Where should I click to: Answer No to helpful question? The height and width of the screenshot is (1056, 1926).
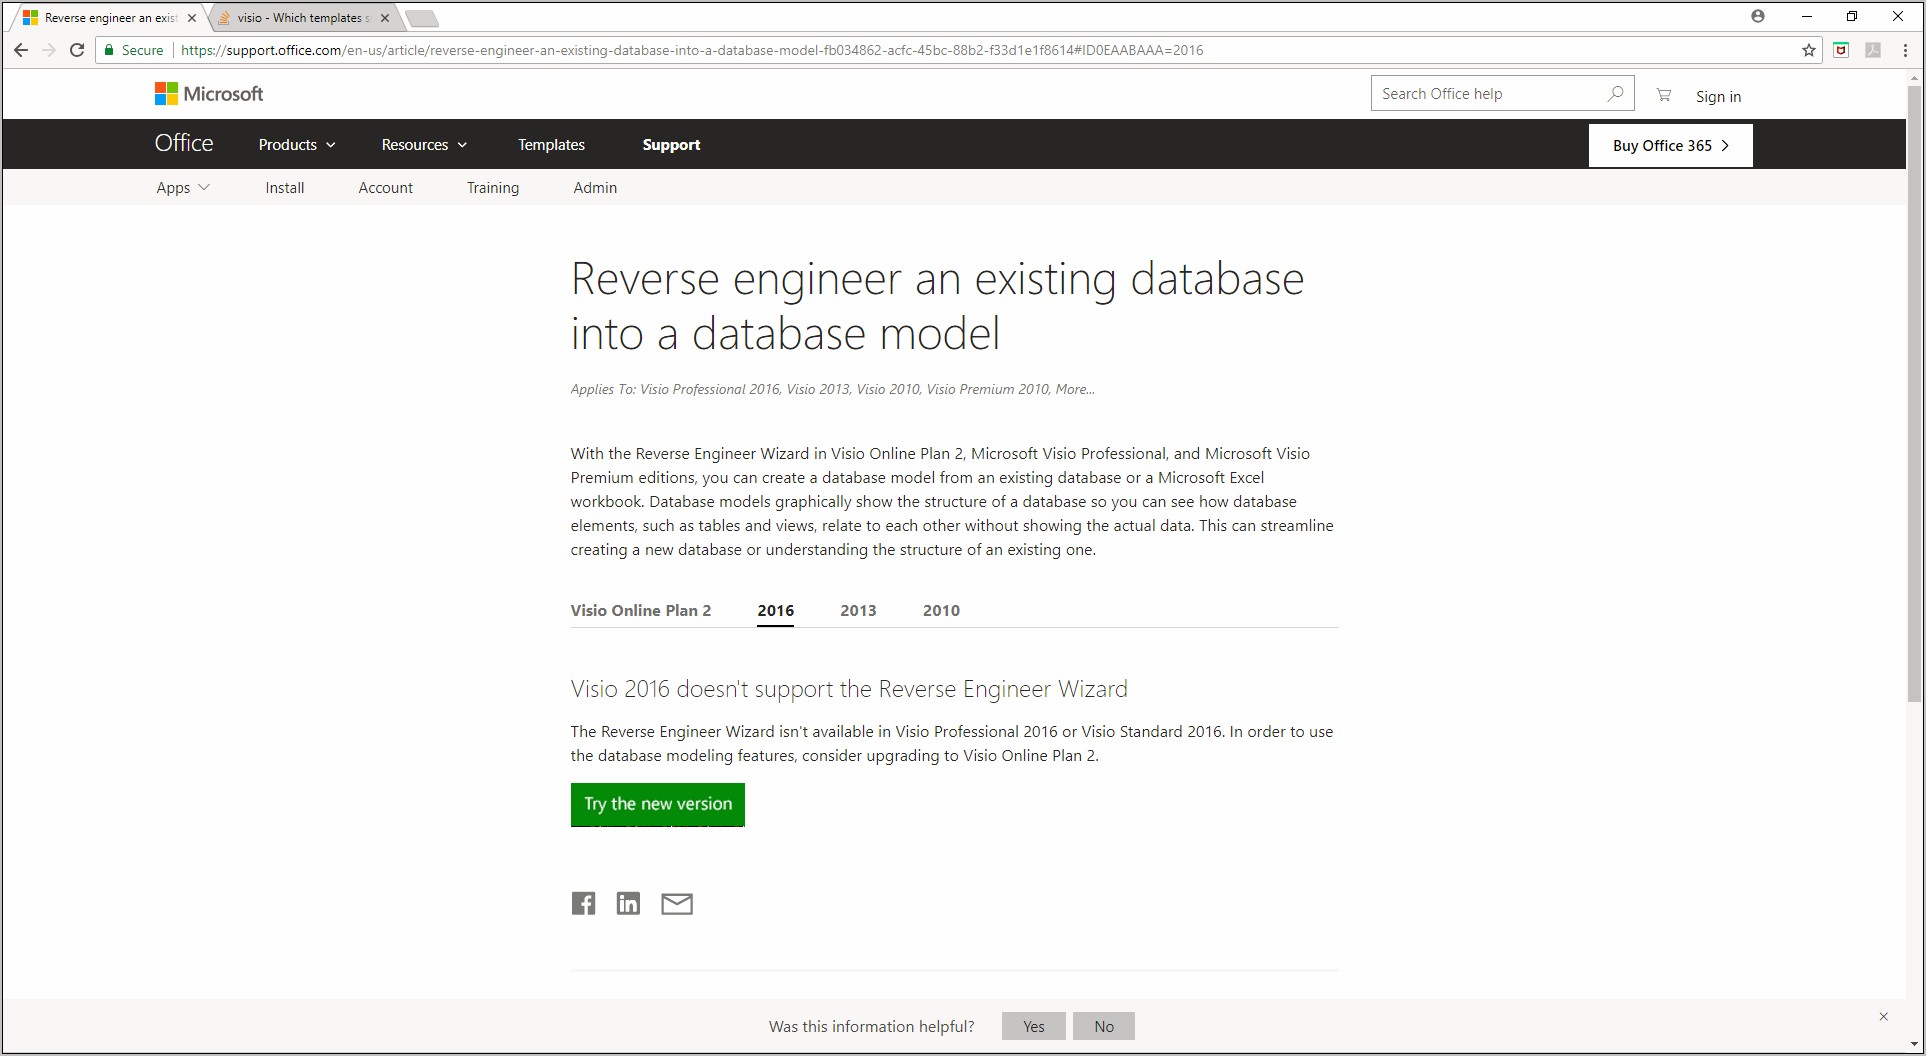pos(1104,1026)
